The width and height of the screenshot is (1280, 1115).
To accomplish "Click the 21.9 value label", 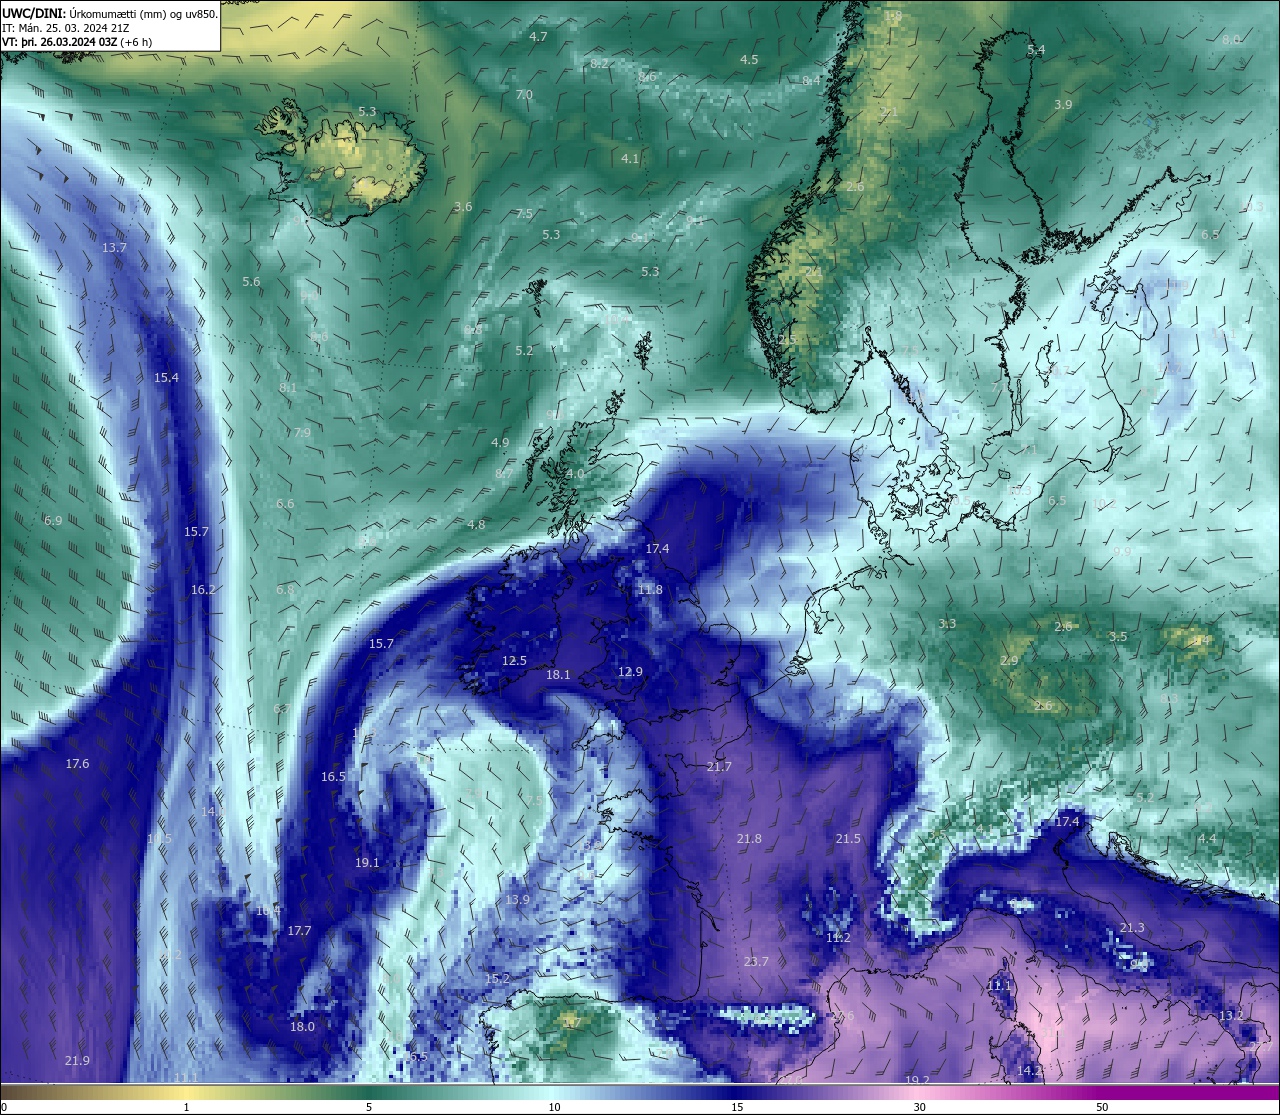I will [x=77, y=1060].
